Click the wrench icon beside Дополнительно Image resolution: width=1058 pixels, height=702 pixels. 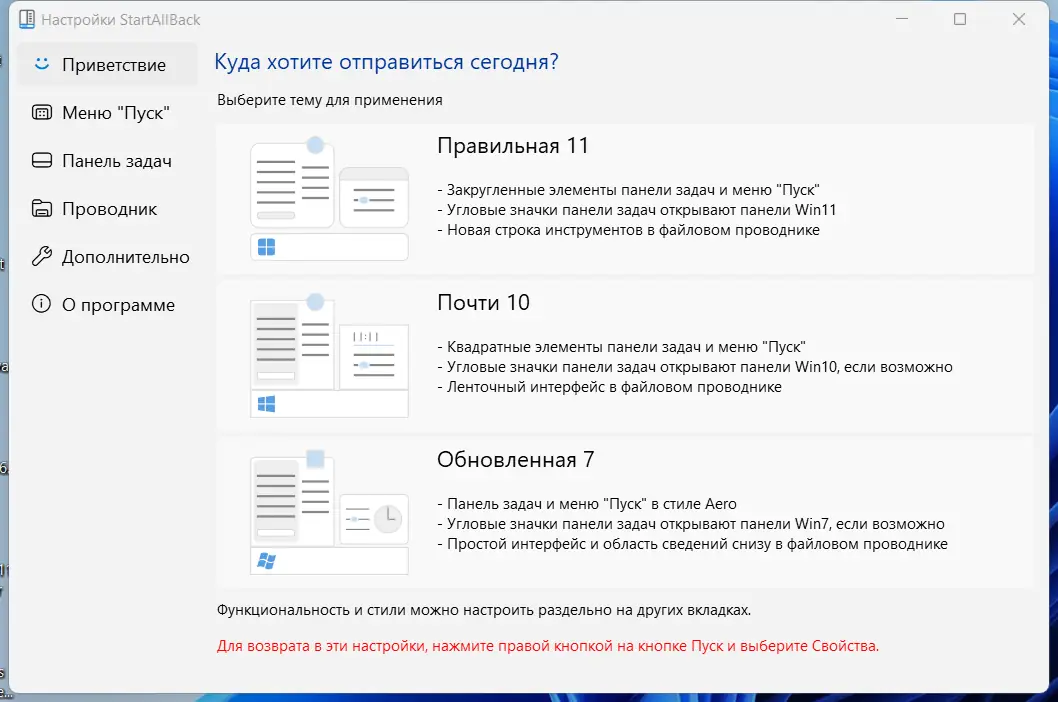tap(42, 256)
